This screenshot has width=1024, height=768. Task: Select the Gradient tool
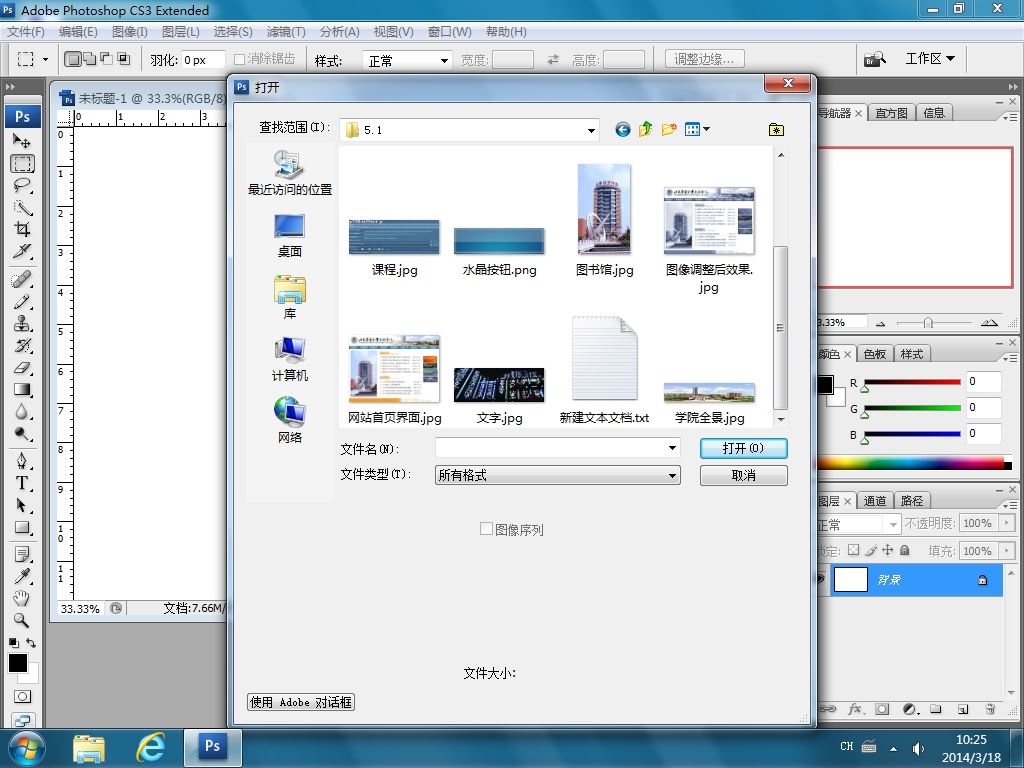coord(22,390)
